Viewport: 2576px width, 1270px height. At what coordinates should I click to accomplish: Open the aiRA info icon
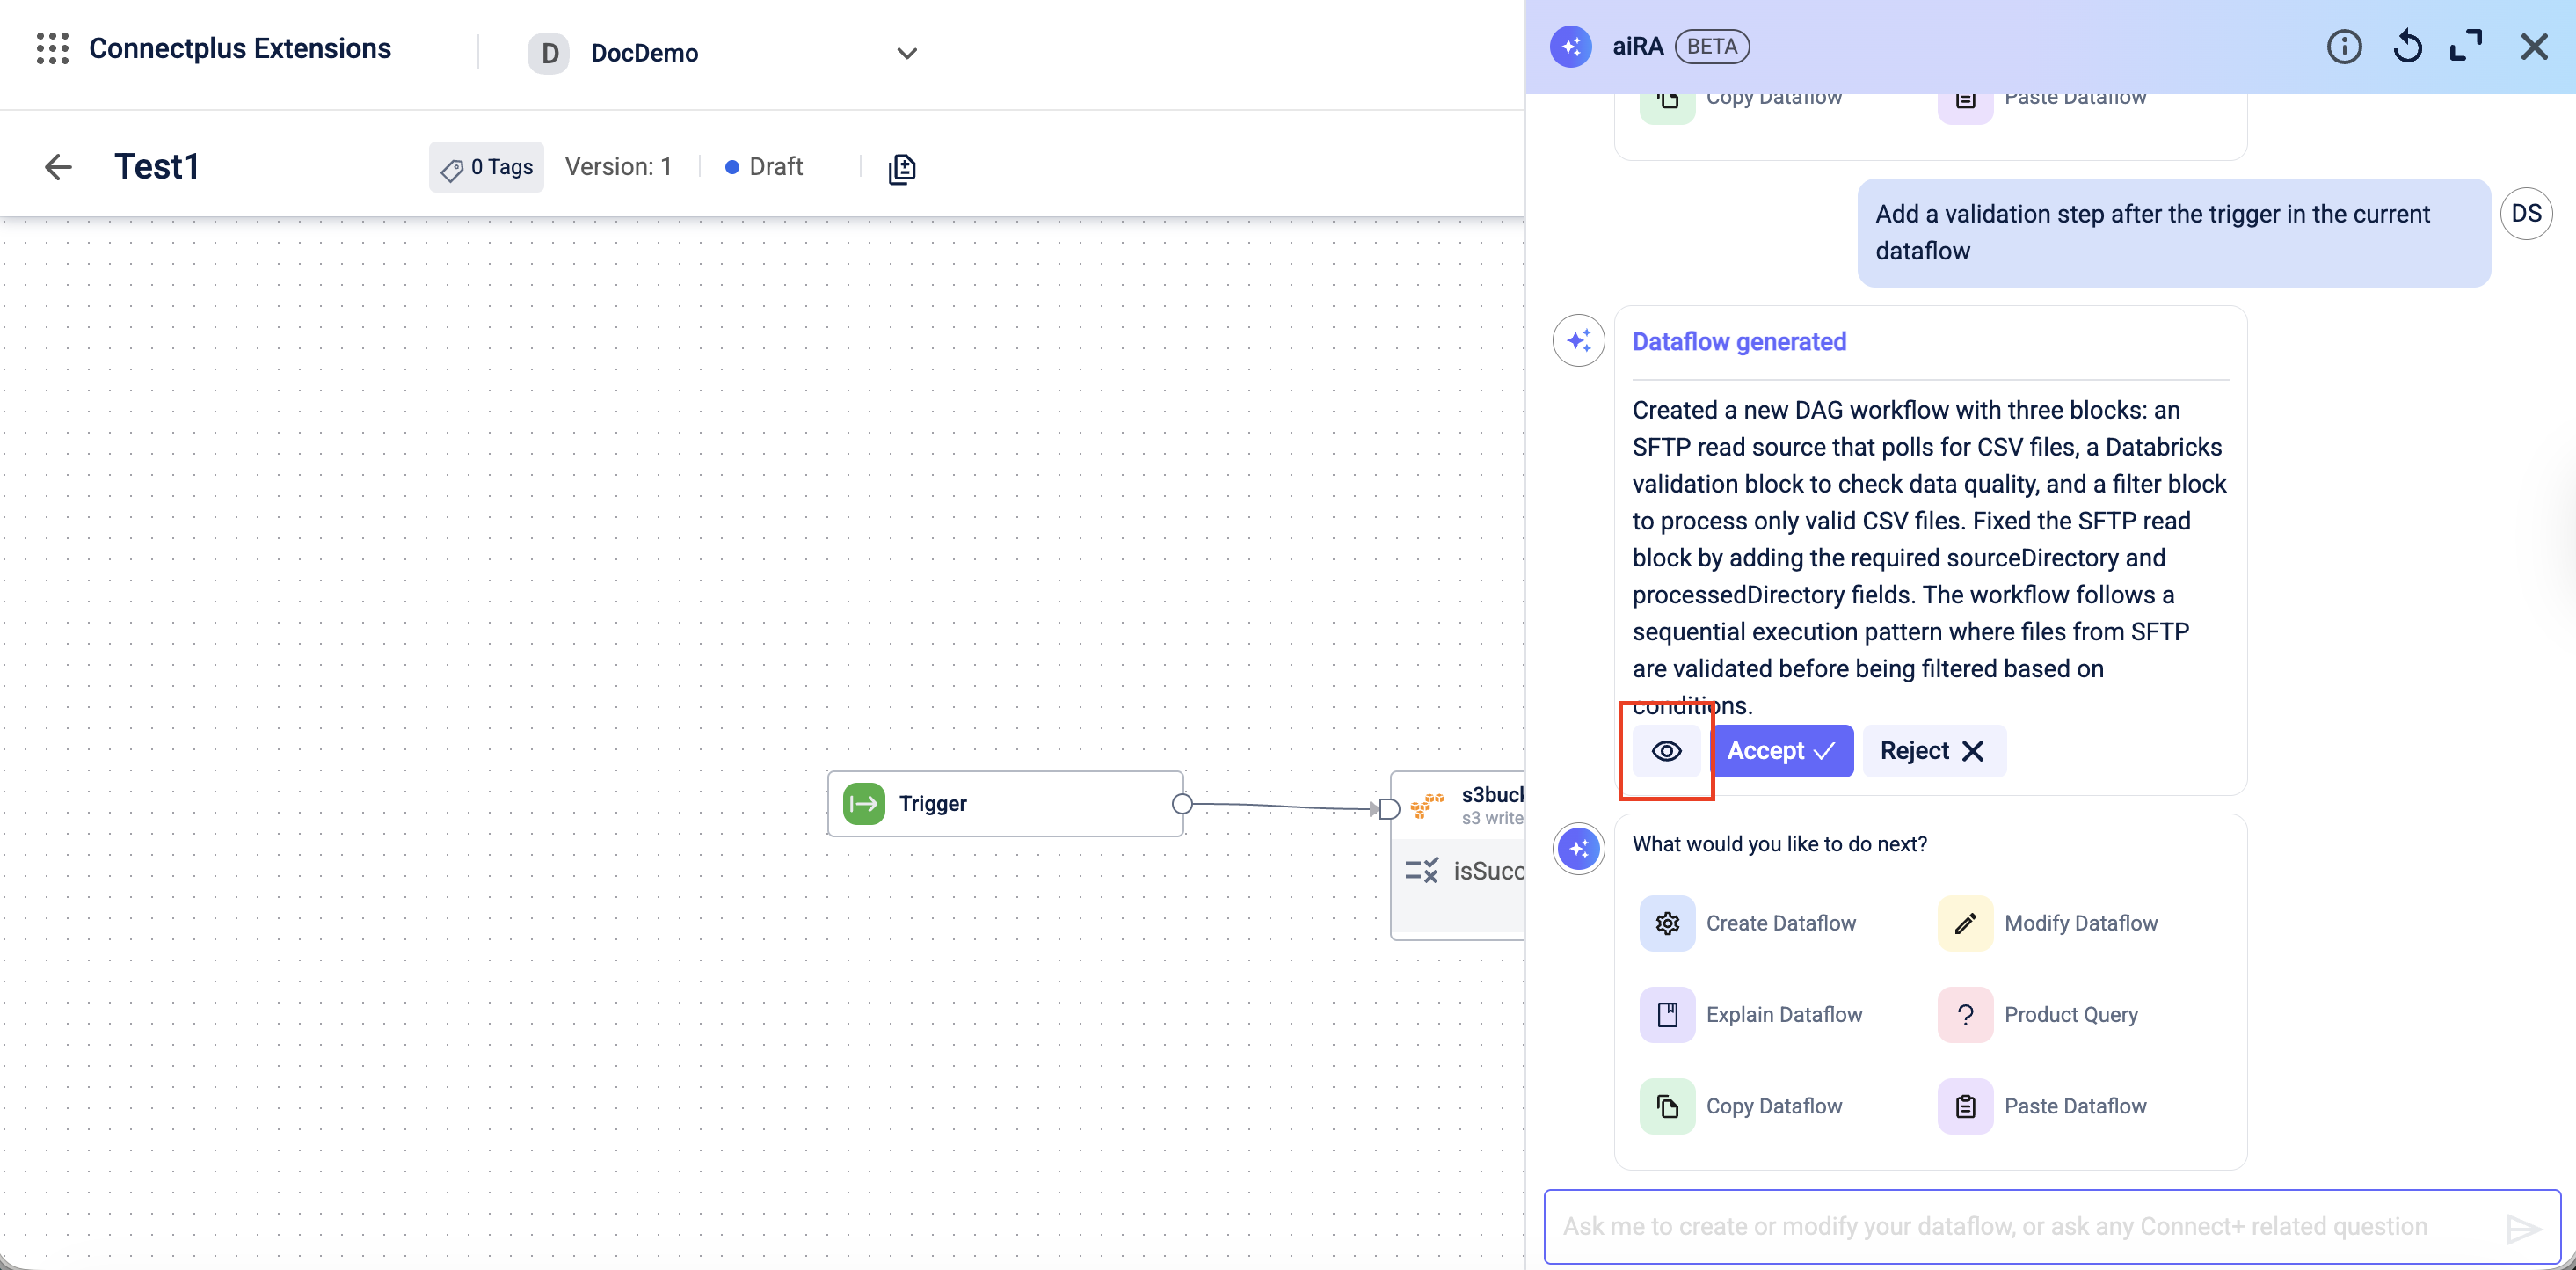2343,47
